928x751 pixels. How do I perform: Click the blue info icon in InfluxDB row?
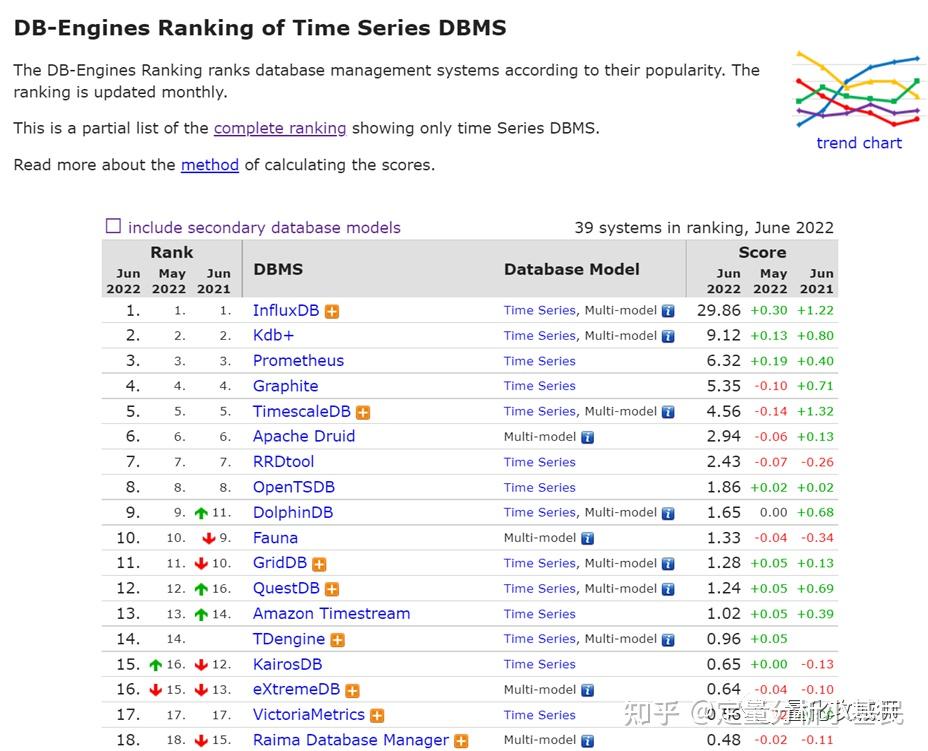coord(668,311)
